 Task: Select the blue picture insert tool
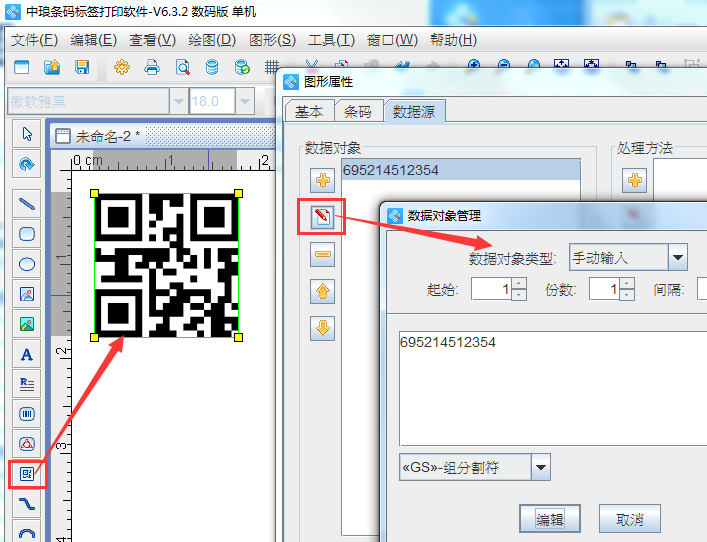click(27, 294)
